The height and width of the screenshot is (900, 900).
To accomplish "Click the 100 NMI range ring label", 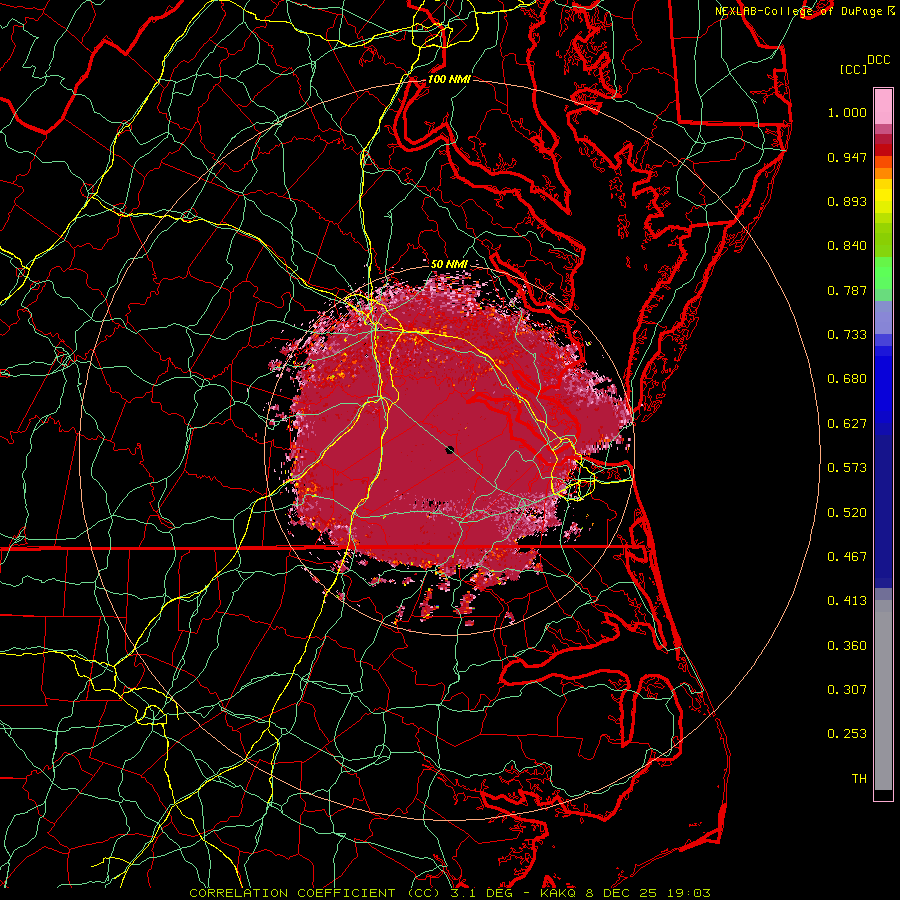I will (x=449, y=79).
